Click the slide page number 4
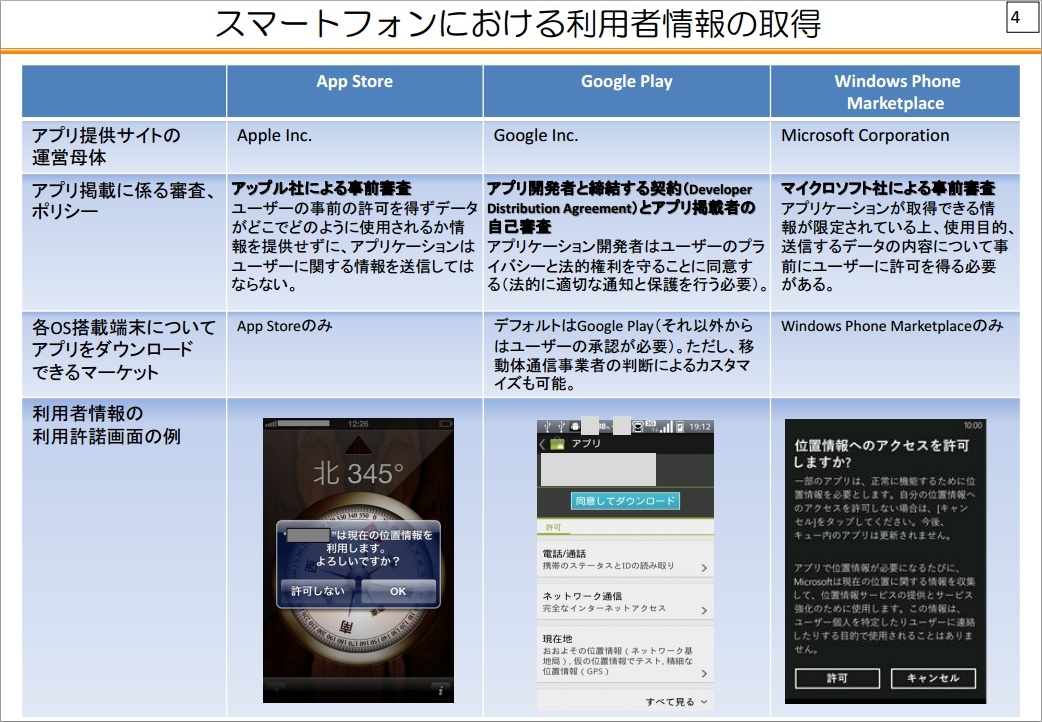1042x722 pixels. point(1015,17)
